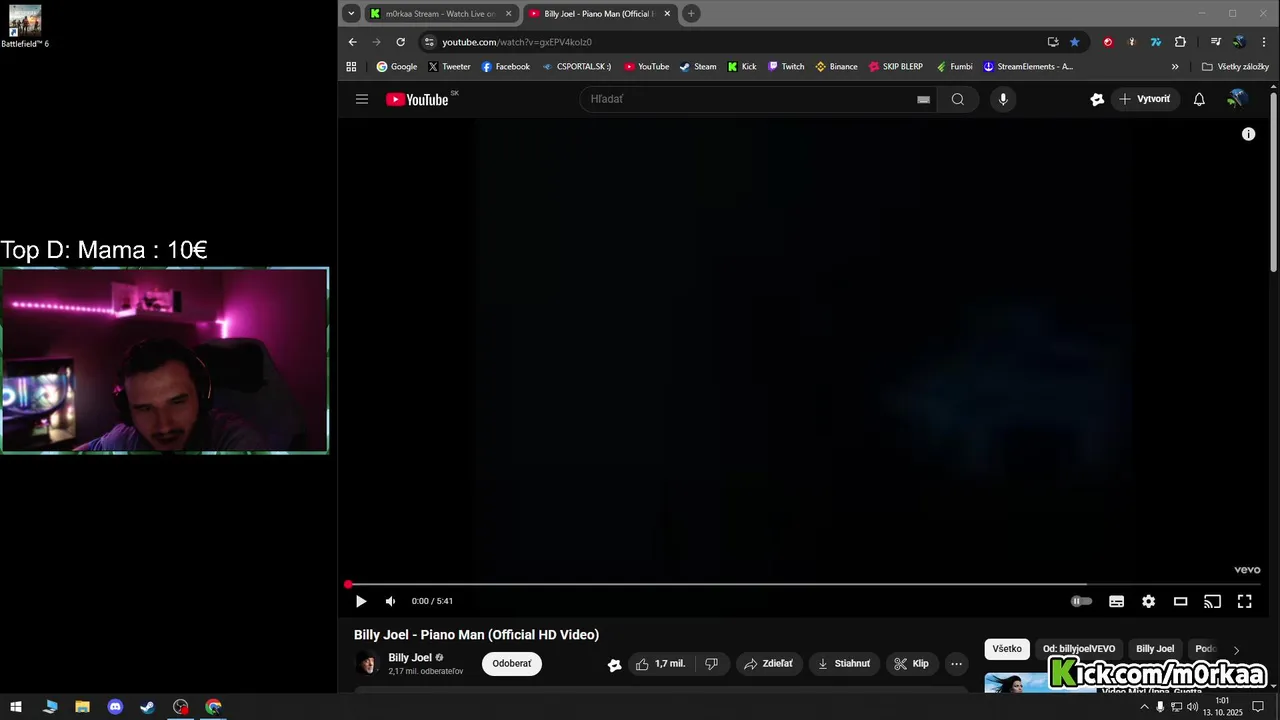
Task: Open the Binance bookmark
Action: point(836,67)
